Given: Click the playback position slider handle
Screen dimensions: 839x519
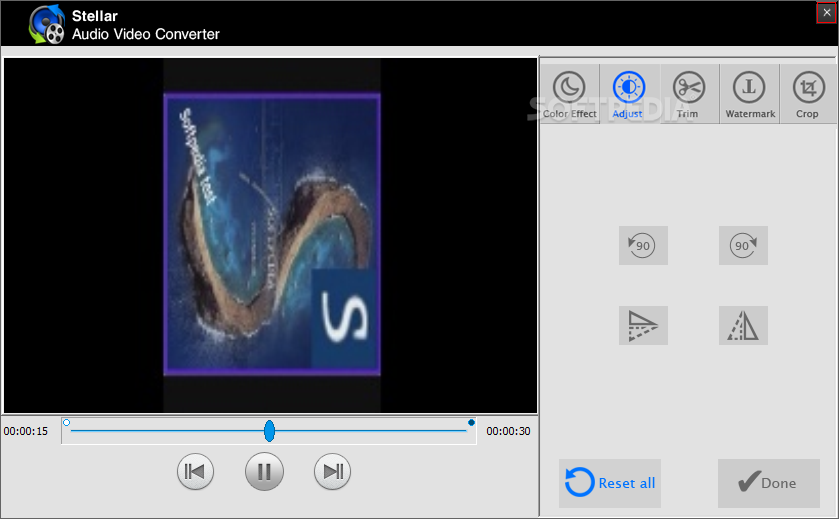Looking at the screenshot, I should pyautogui.click(x=269, y=431).
